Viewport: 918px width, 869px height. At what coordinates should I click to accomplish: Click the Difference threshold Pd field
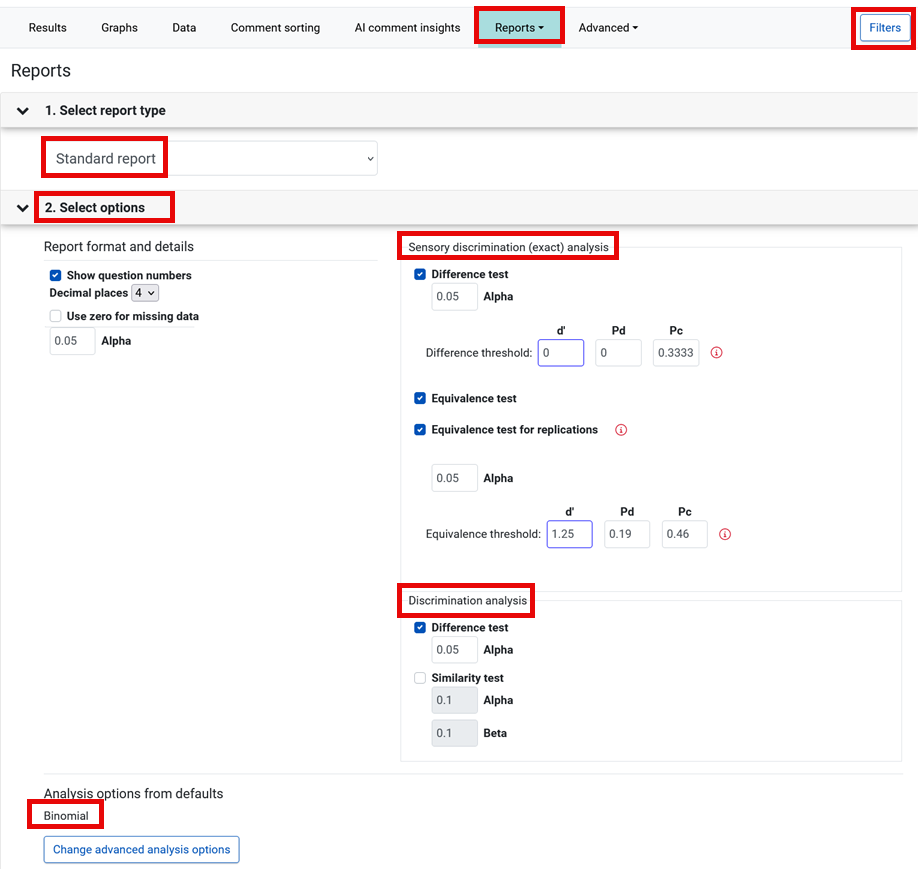[x=618, y=353]
